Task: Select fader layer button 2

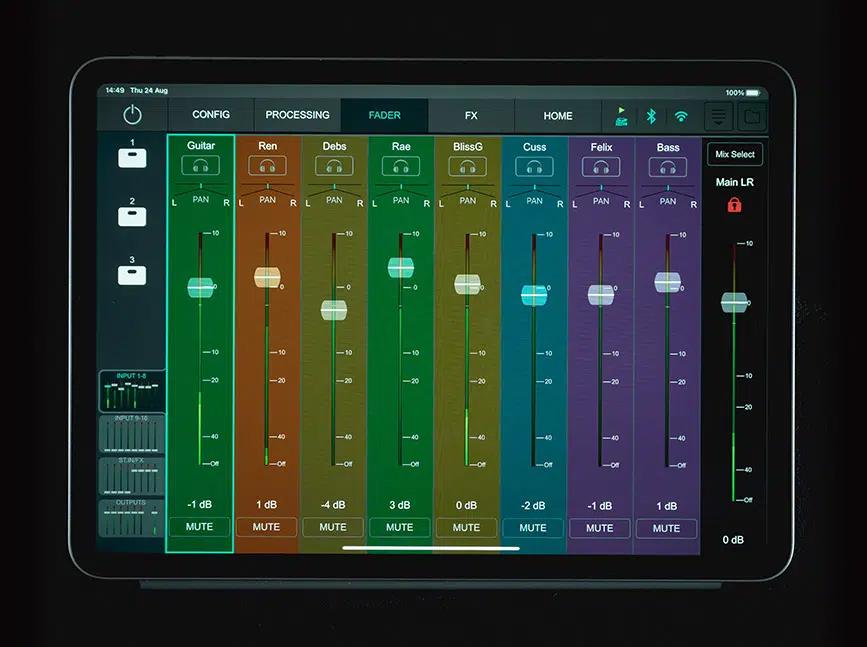Action: tap(131, 216)
